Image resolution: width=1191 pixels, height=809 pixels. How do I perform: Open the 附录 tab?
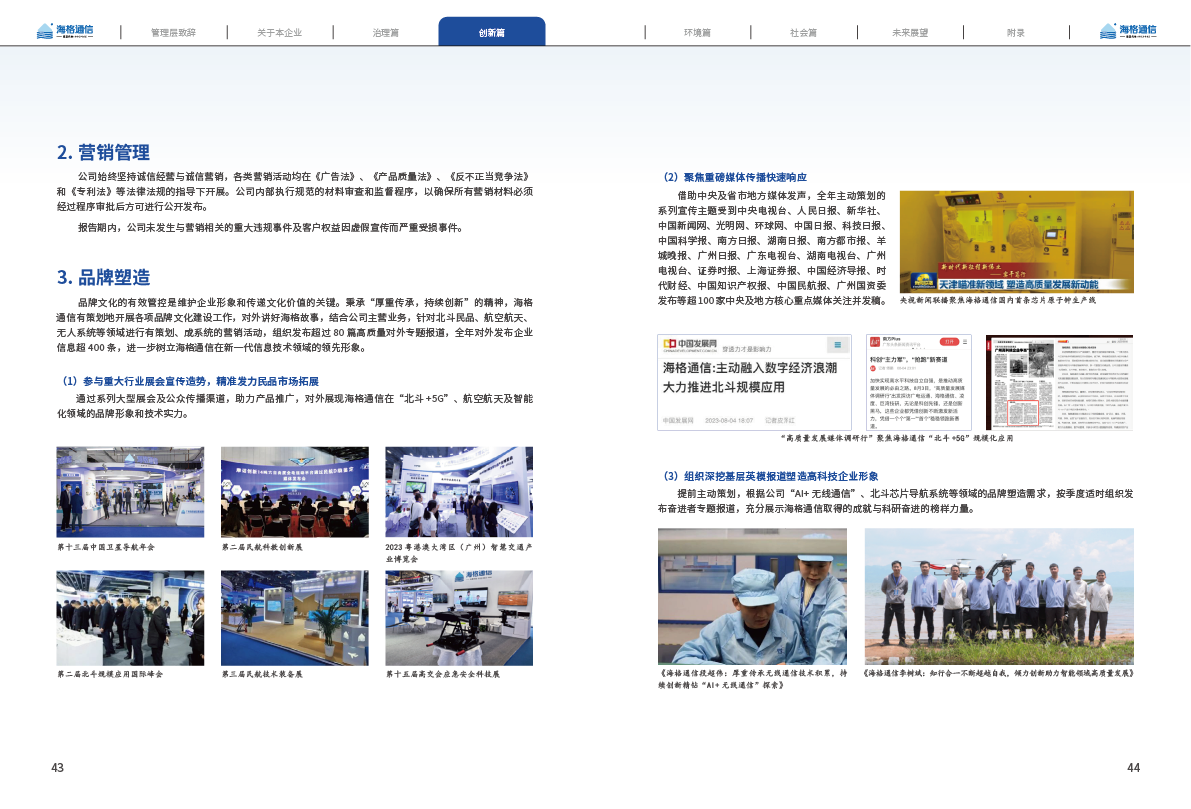(x=1015, y=32)
